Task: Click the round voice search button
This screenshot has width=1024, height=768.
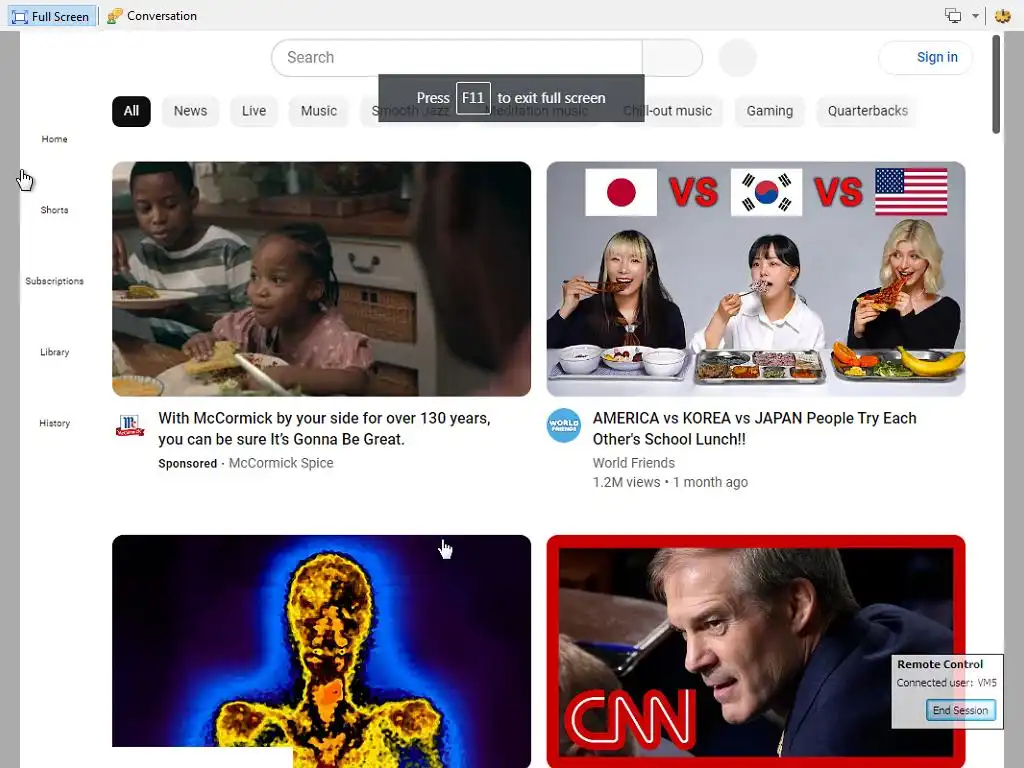Action: point(737,57)
